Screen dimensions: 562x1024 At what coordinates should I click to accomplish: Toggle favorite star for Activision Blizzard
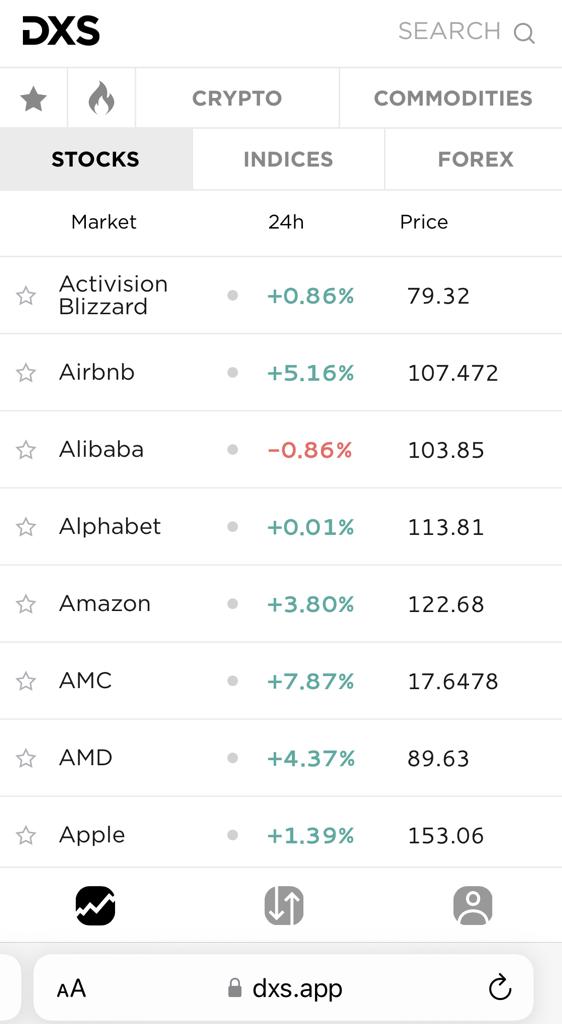pyautogui.click(x=26, y=296)
